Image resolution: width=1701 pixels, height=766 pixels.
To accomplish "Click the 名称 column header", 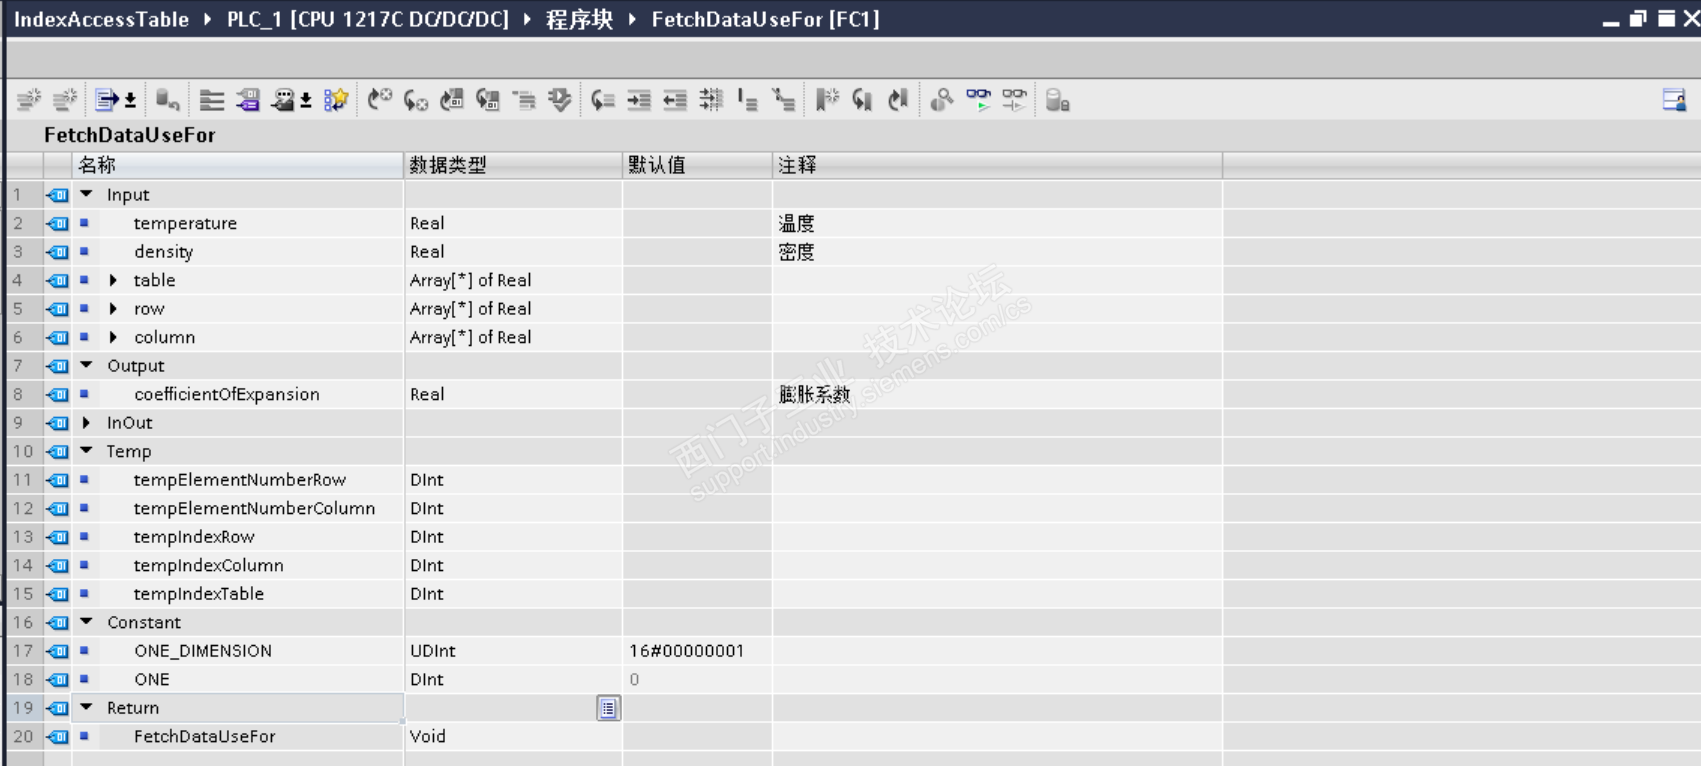I will point(238,165).
